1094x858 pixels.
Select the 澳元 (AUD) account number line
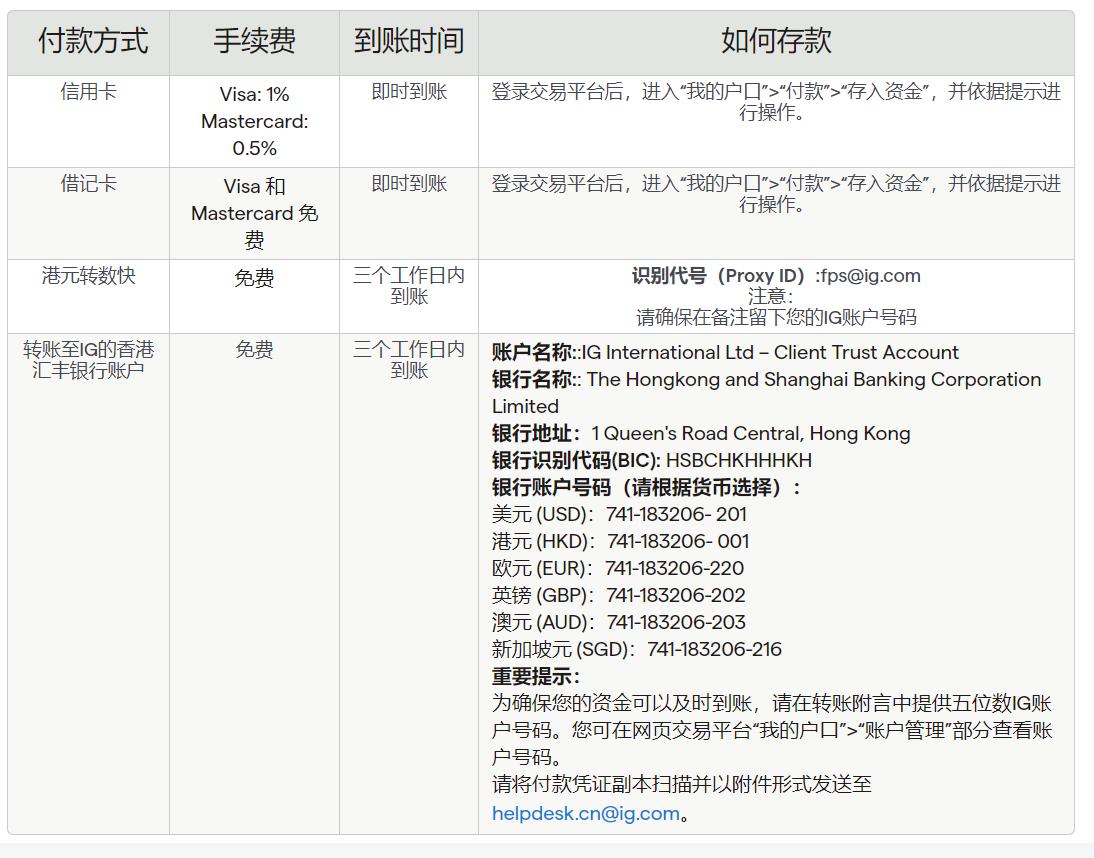[619, 622]
